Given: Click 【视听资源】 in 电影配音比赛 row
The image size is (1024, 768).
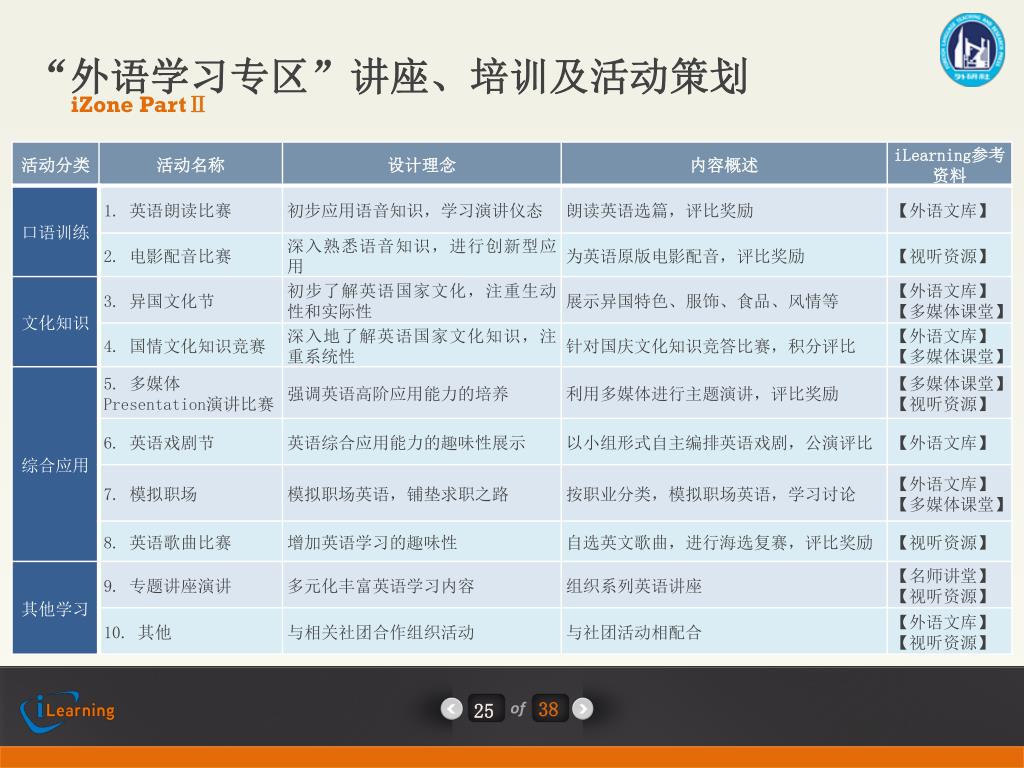Looking at the screenshot, I should click(942, 256).
